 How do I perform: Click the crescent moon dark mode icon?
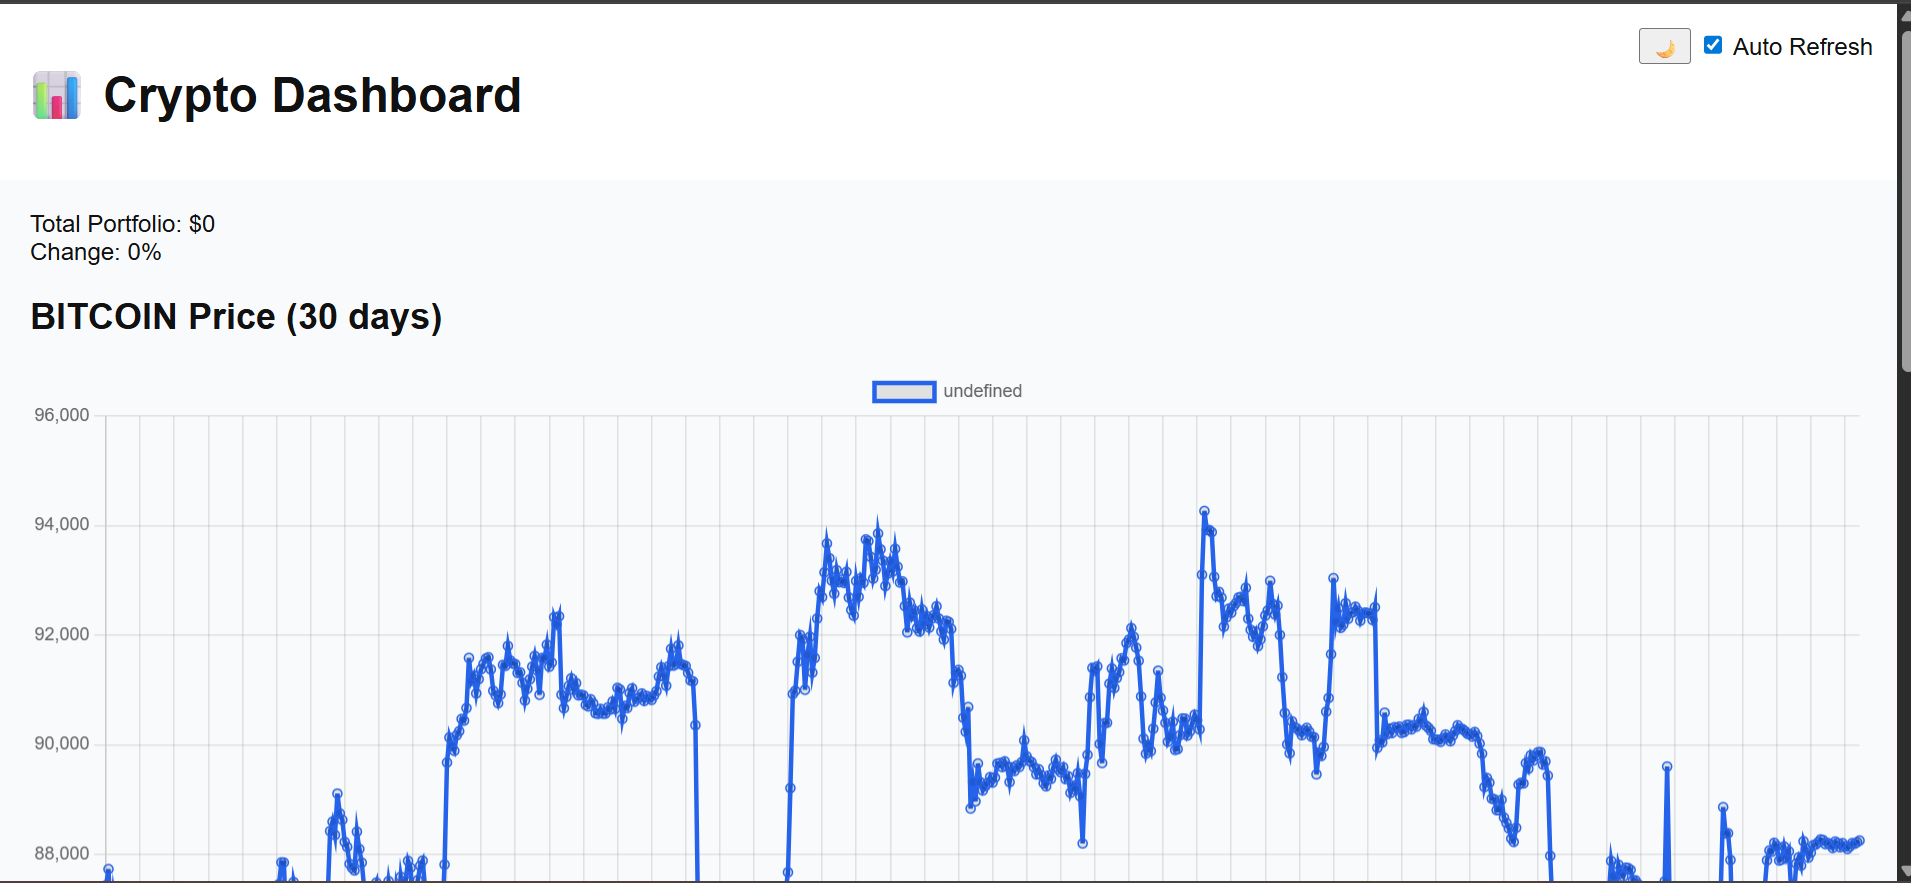pyautogui.click(x=1663, y=45)
